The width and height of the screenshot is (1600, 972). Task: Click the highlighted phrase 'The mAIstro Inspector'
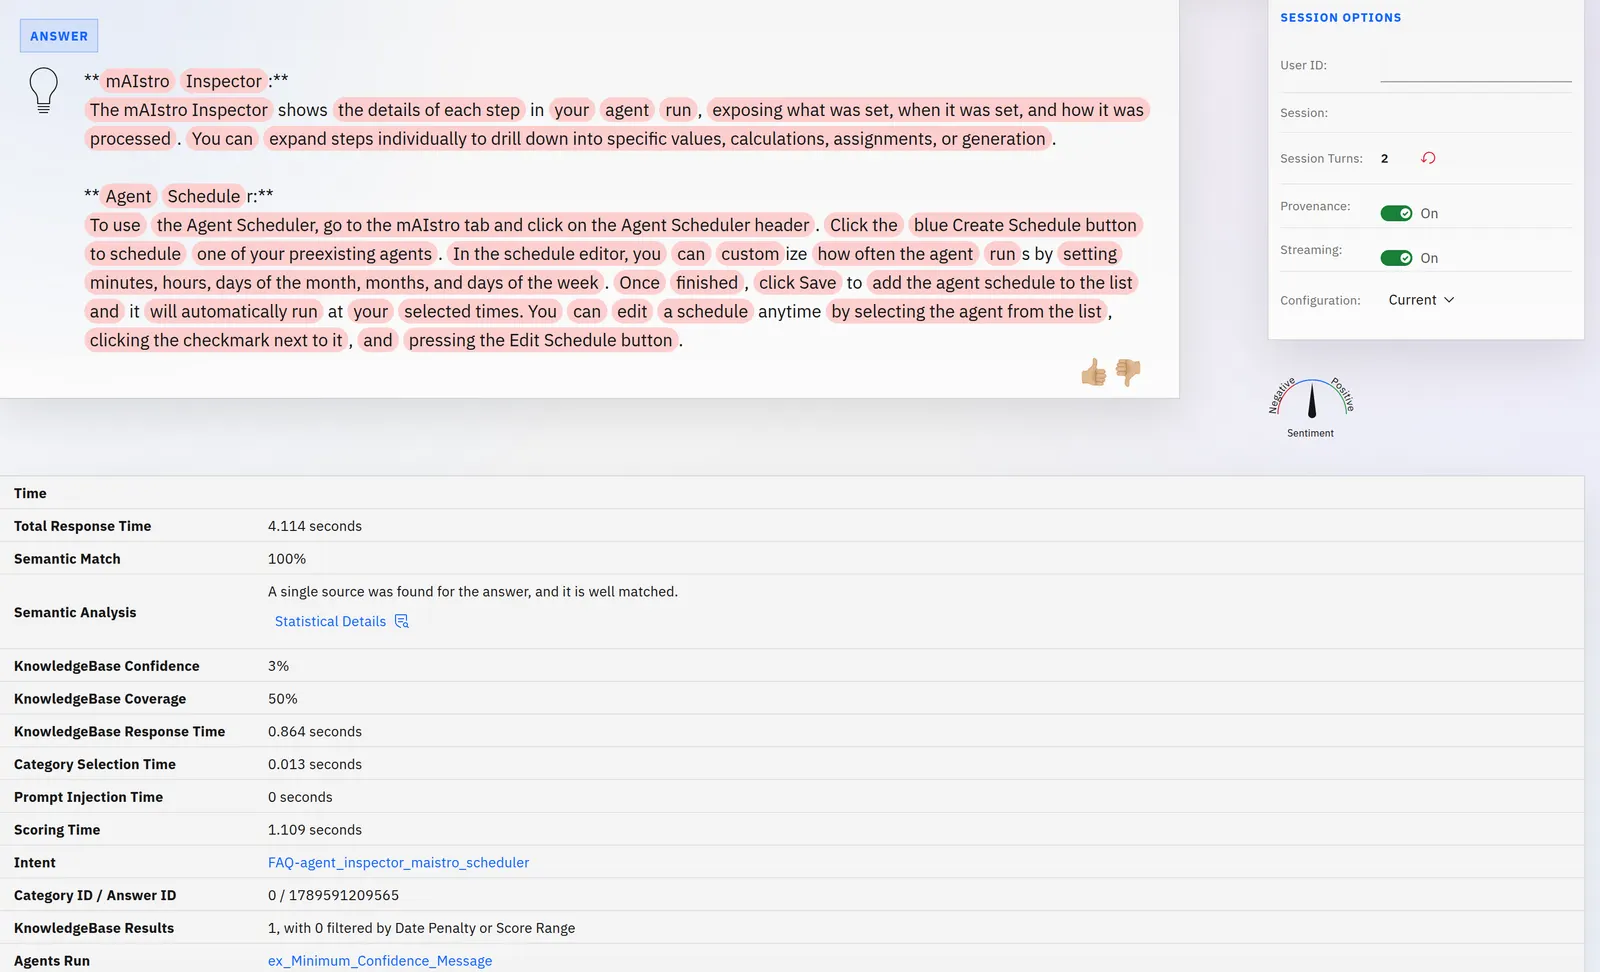click(179, 110)
